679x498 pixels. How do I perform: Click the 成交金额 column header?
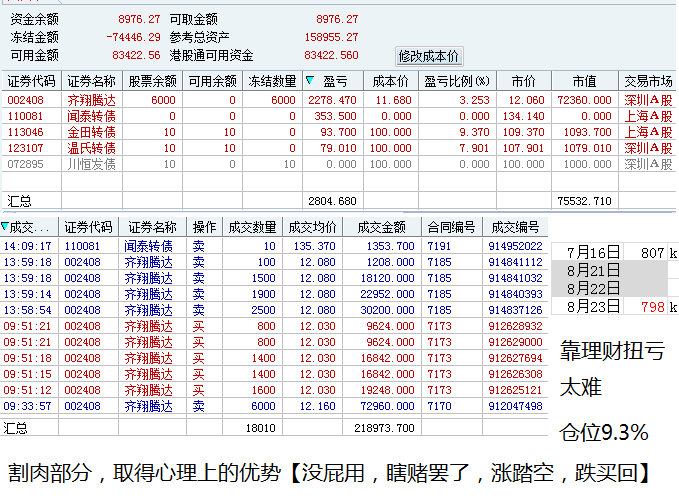coord(382,227)
